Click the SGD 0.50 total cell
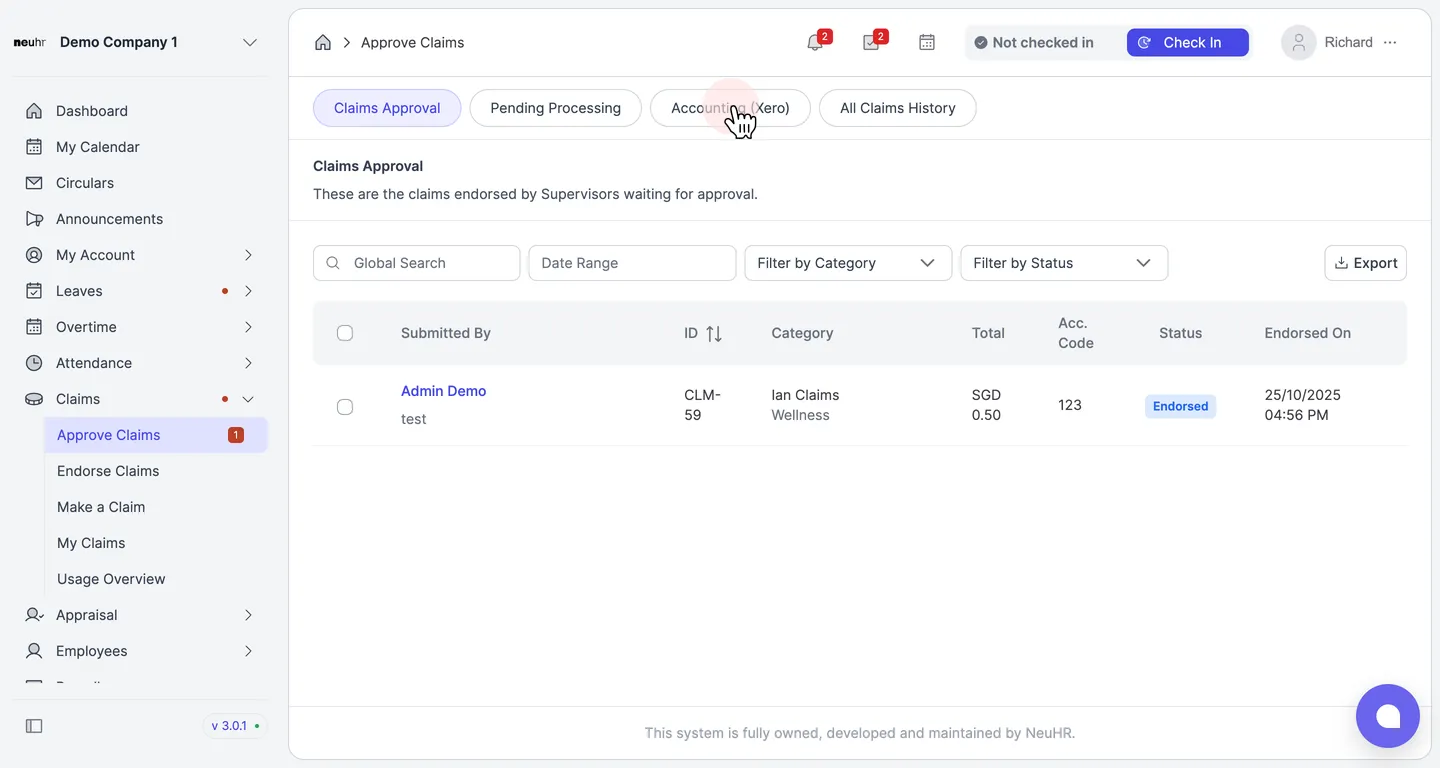1440x768 pixels. [x=986, y=405]
